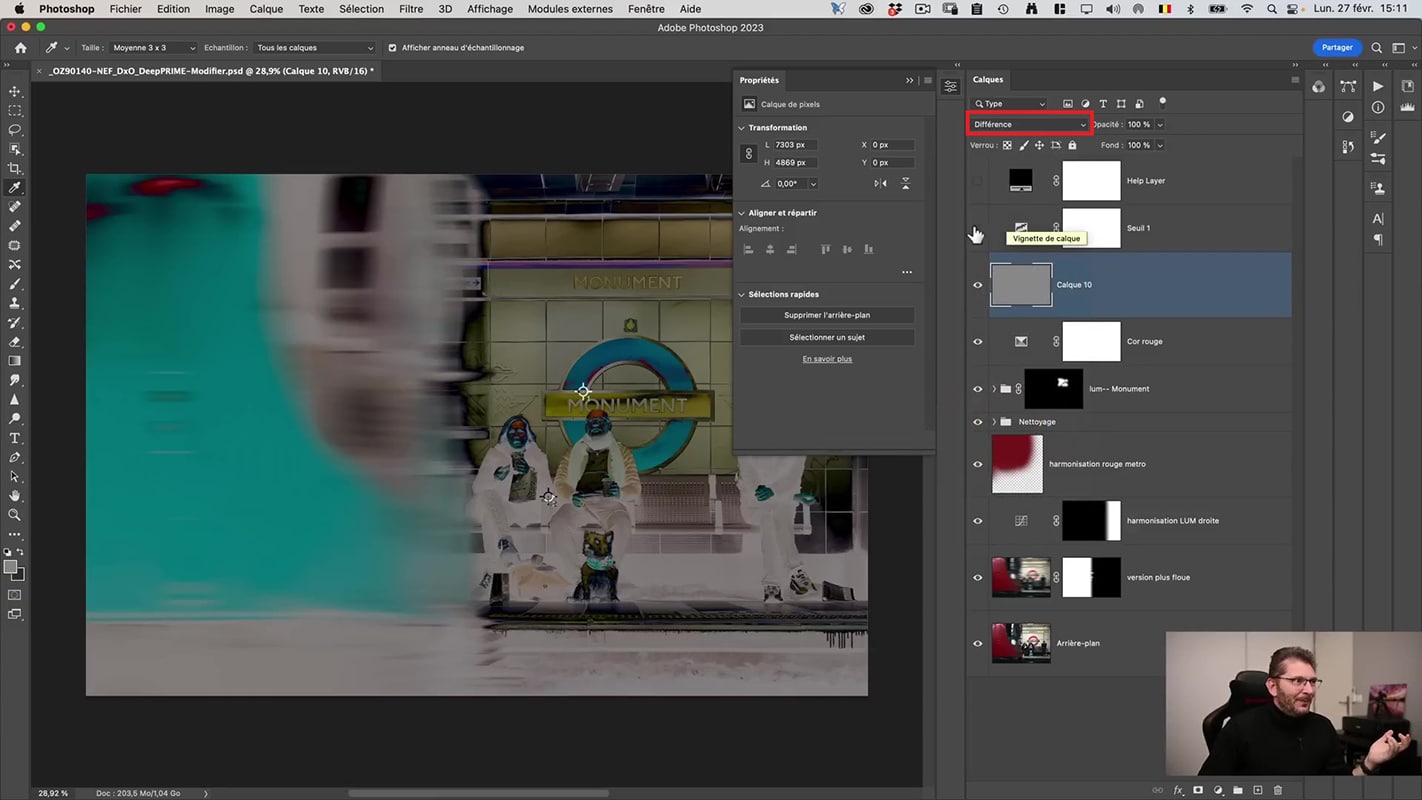1422x800 pixels.
Task: Hide the version plus floue layer
Action: pos(978,577)
